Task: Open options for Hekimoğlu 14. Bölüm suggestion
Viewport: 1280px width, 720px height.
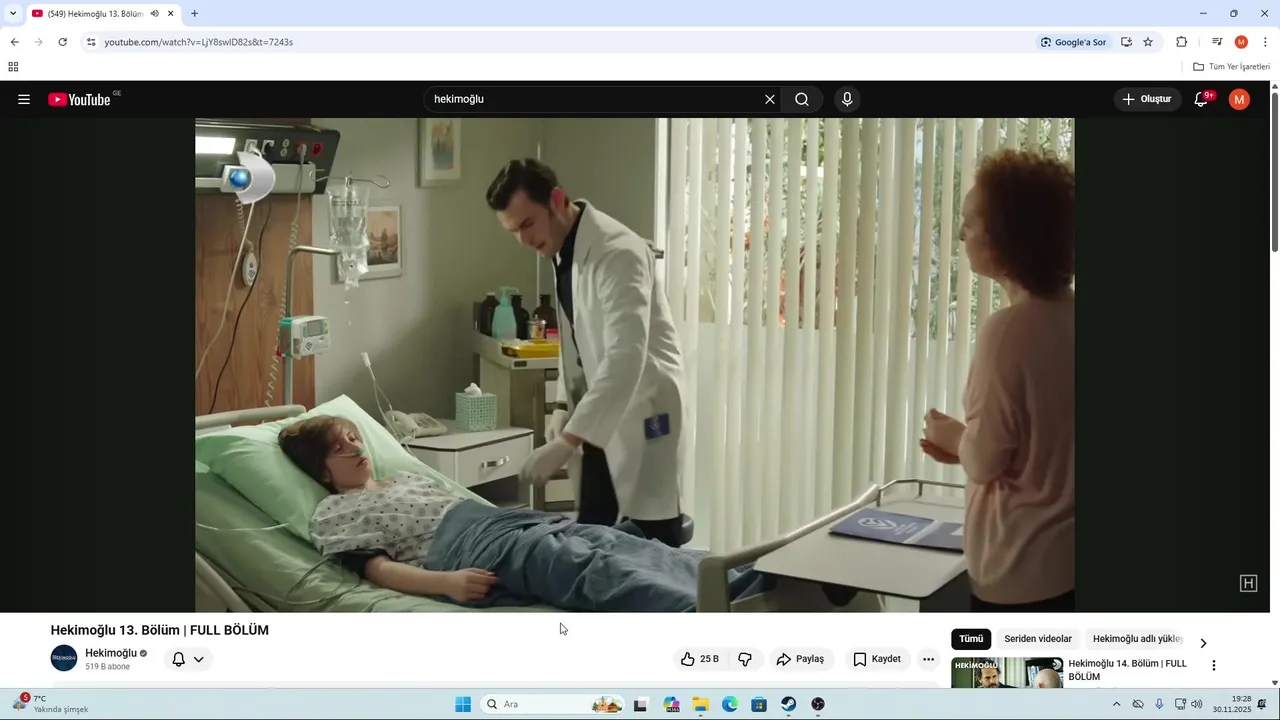Action: [x=1214, y=665]
